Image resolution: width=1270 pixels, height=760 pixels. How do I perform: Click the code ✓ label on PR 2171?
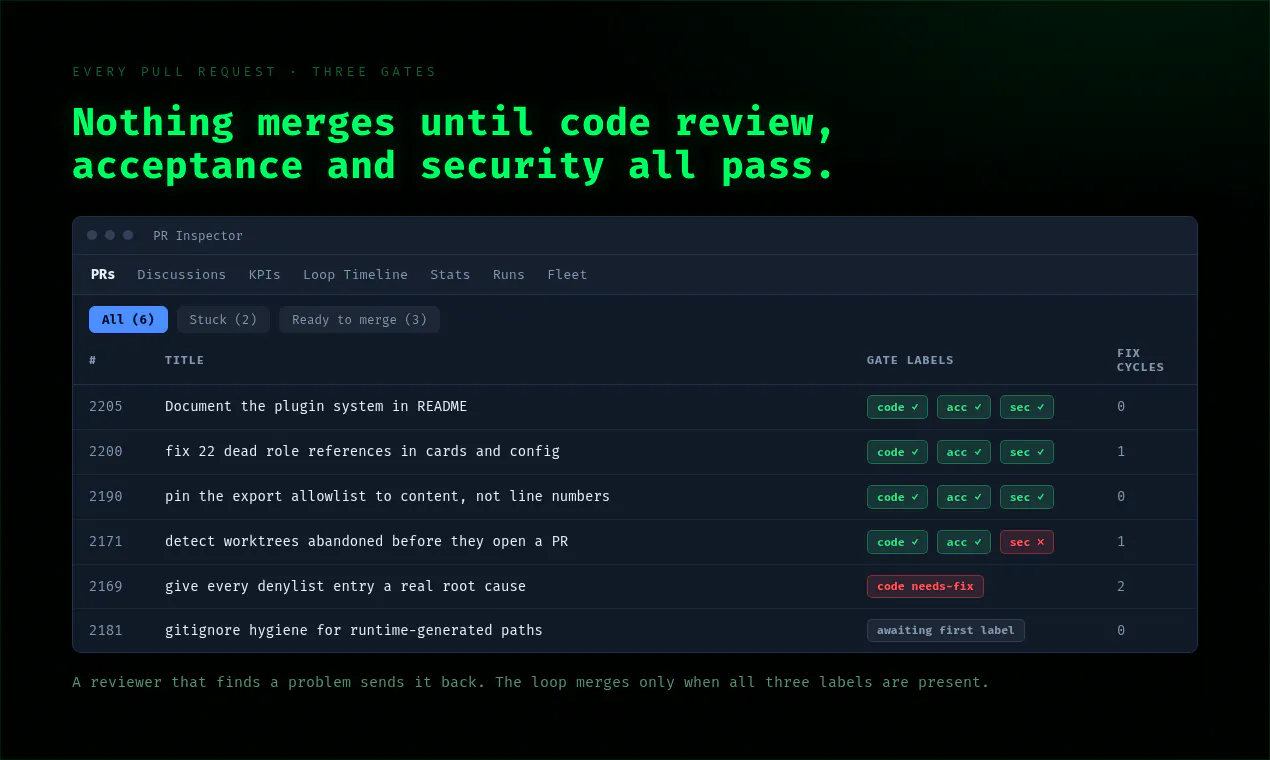tap(897, 542)
